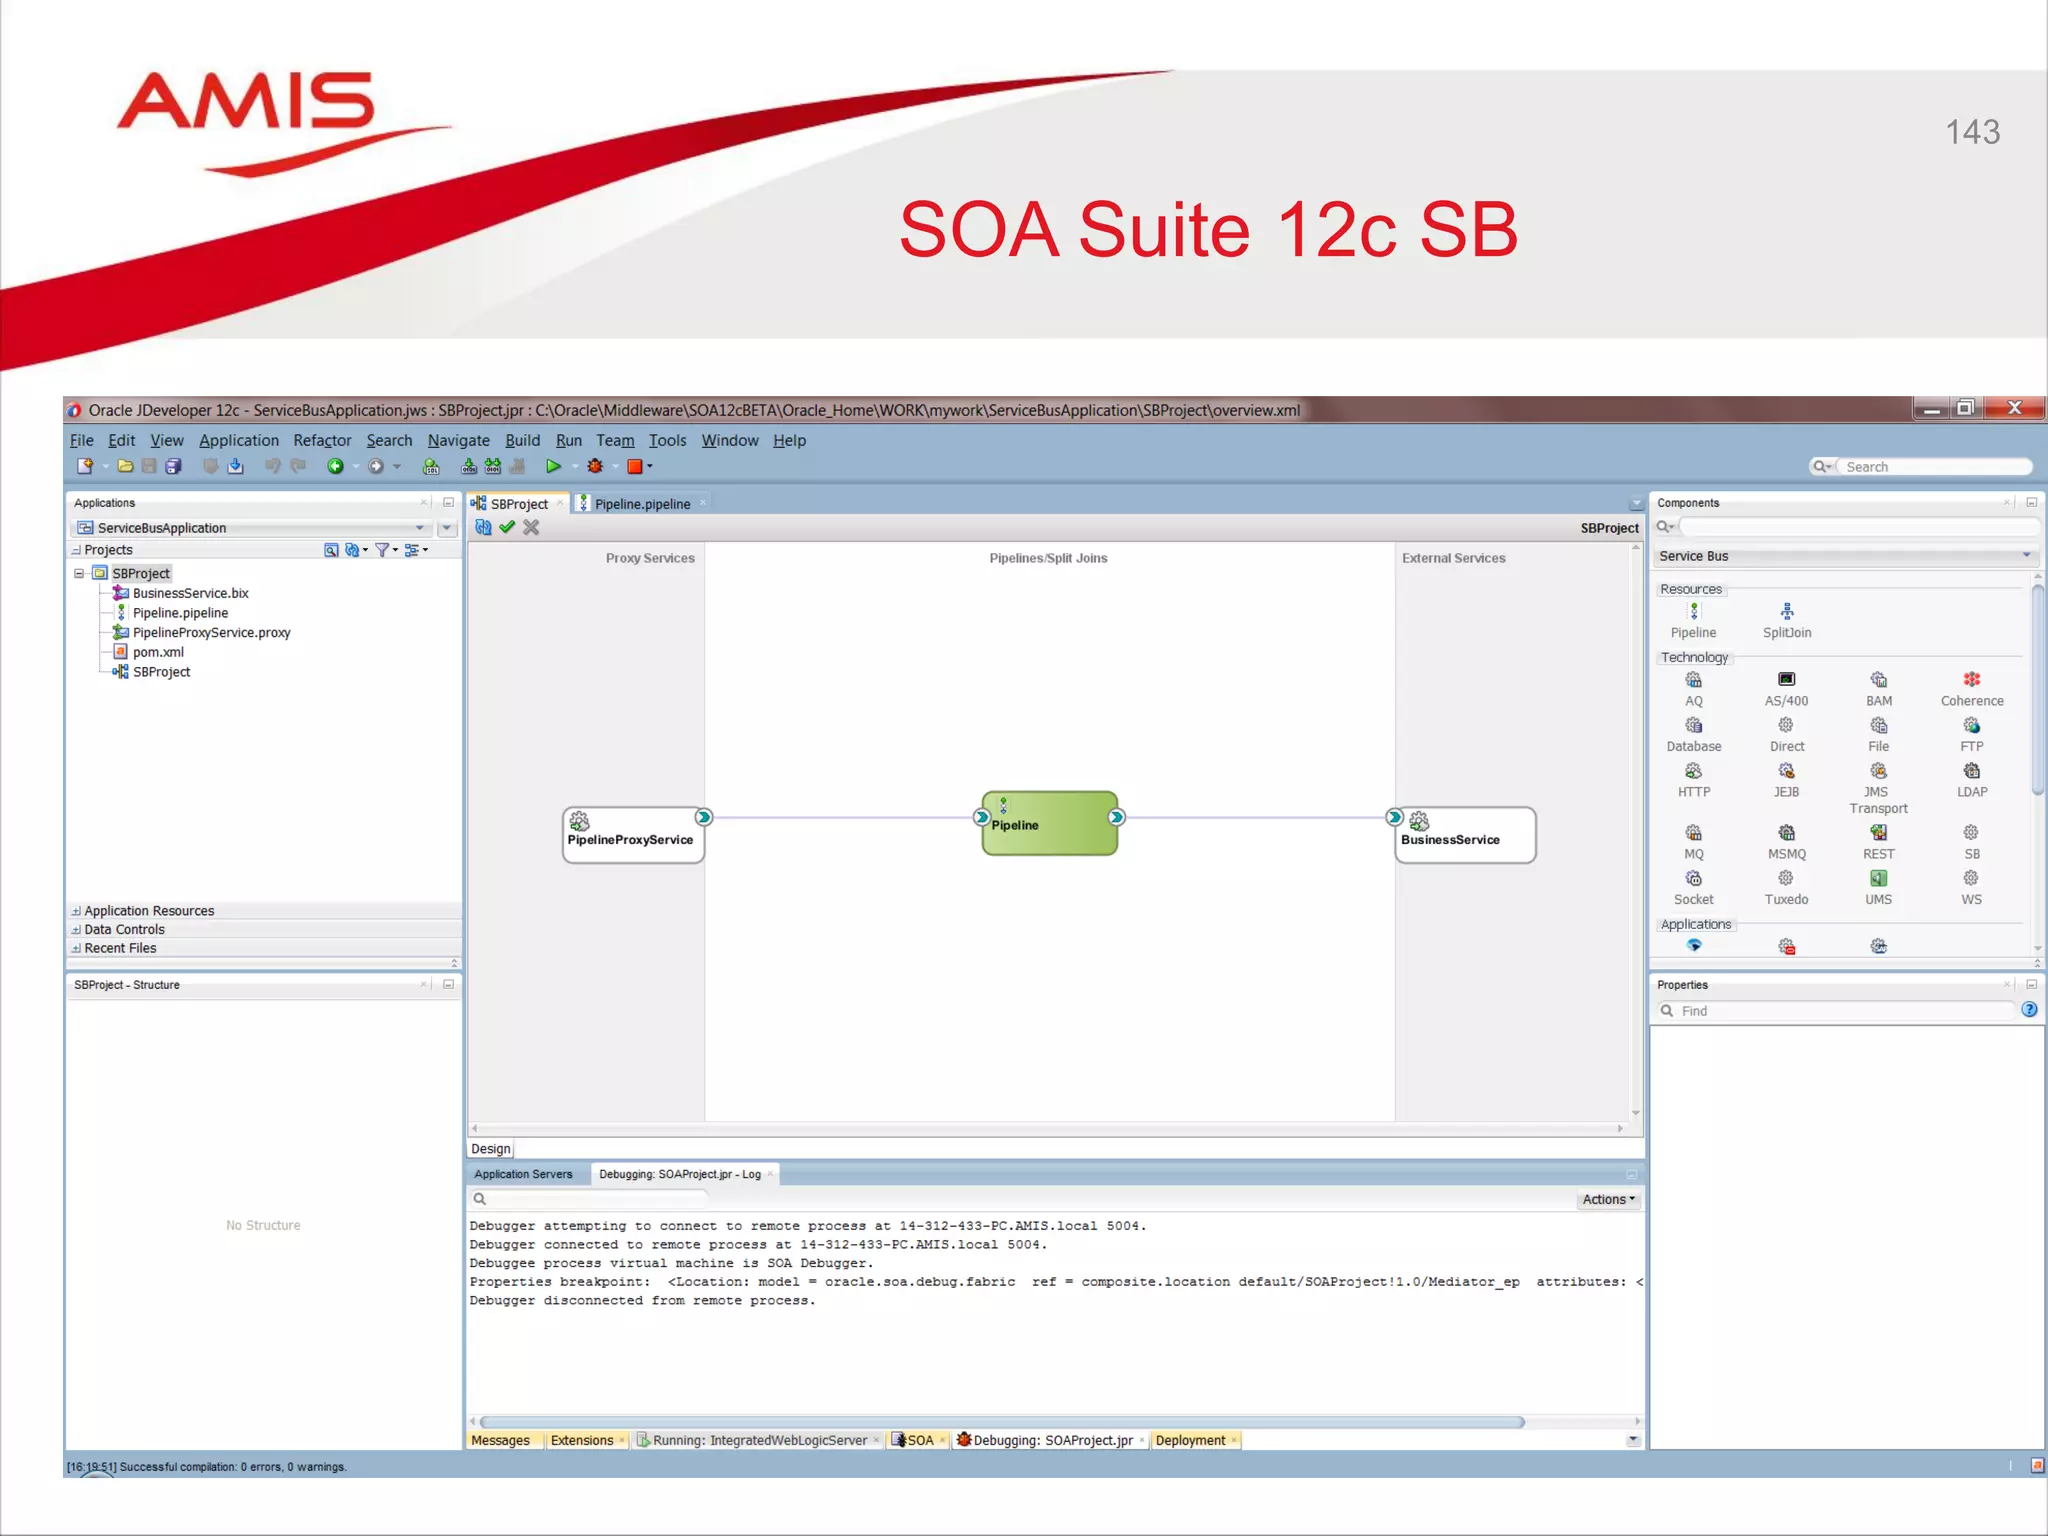This screenshot has width=2048, height=1536.
Task: Click the Components search field
Action: (x=1856, y=527)
